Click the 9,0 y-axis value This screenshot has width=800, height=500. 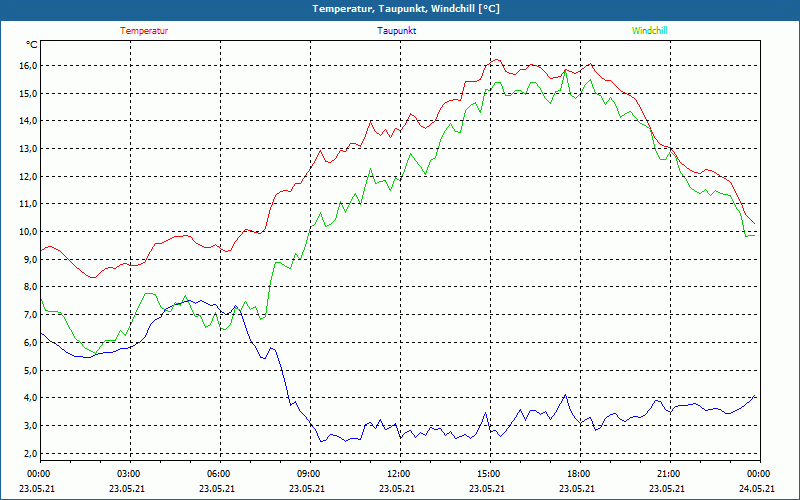tap(31, 259)
